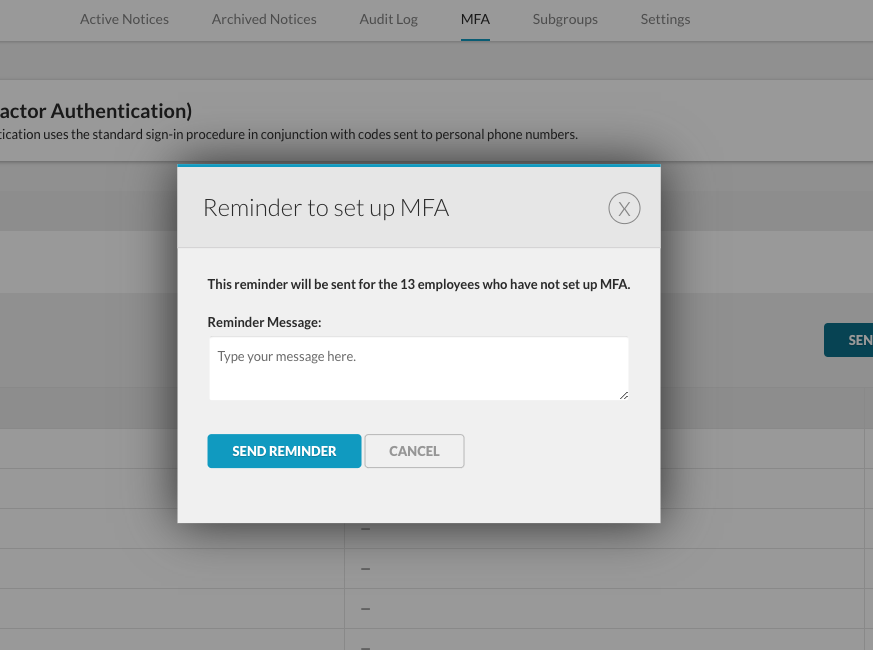Screen dimensions: 873x650
Task: Cancel the reminder dialog
Action: click(414, 451)
